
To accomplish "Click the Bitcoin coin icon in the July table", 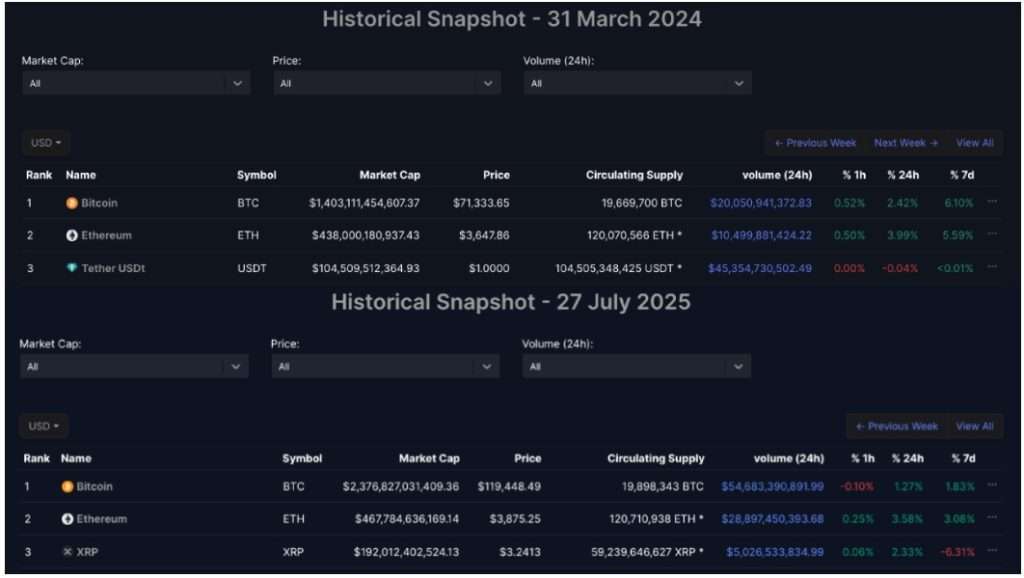I will pos(66,486).
